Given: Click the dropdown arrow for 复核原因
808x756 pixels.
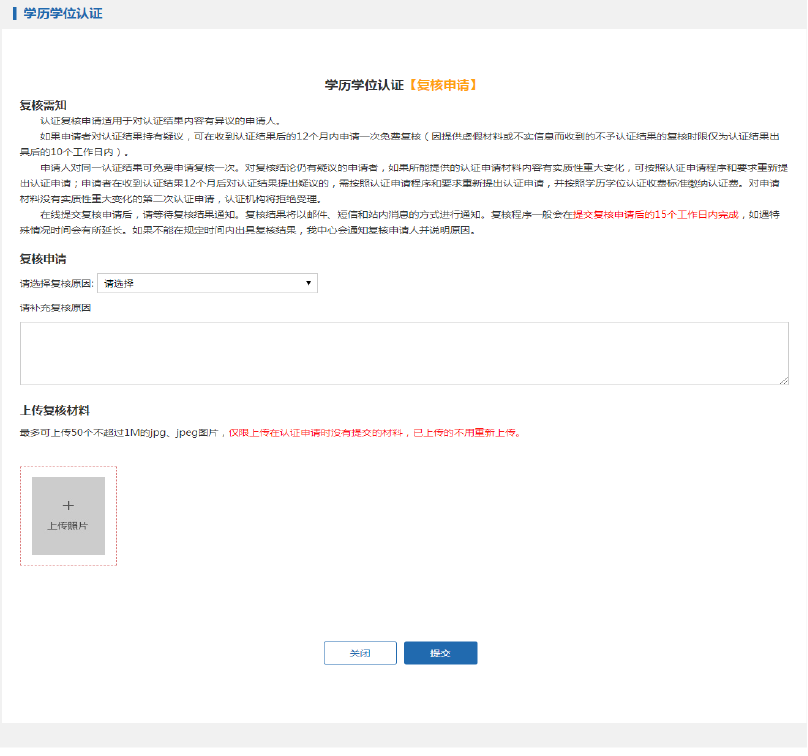Looking at the screenshot, I should [x=307, y=283].
